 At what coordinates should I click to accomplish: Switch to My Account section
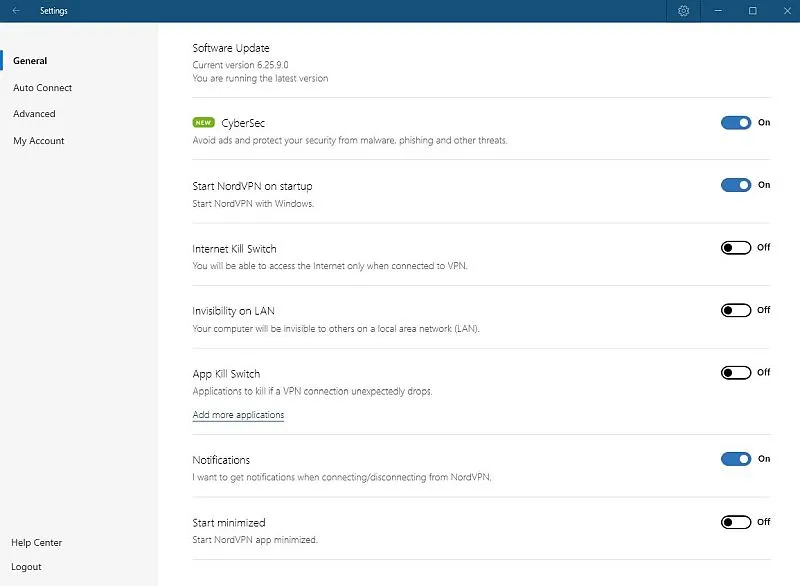[x=38, y=140]
